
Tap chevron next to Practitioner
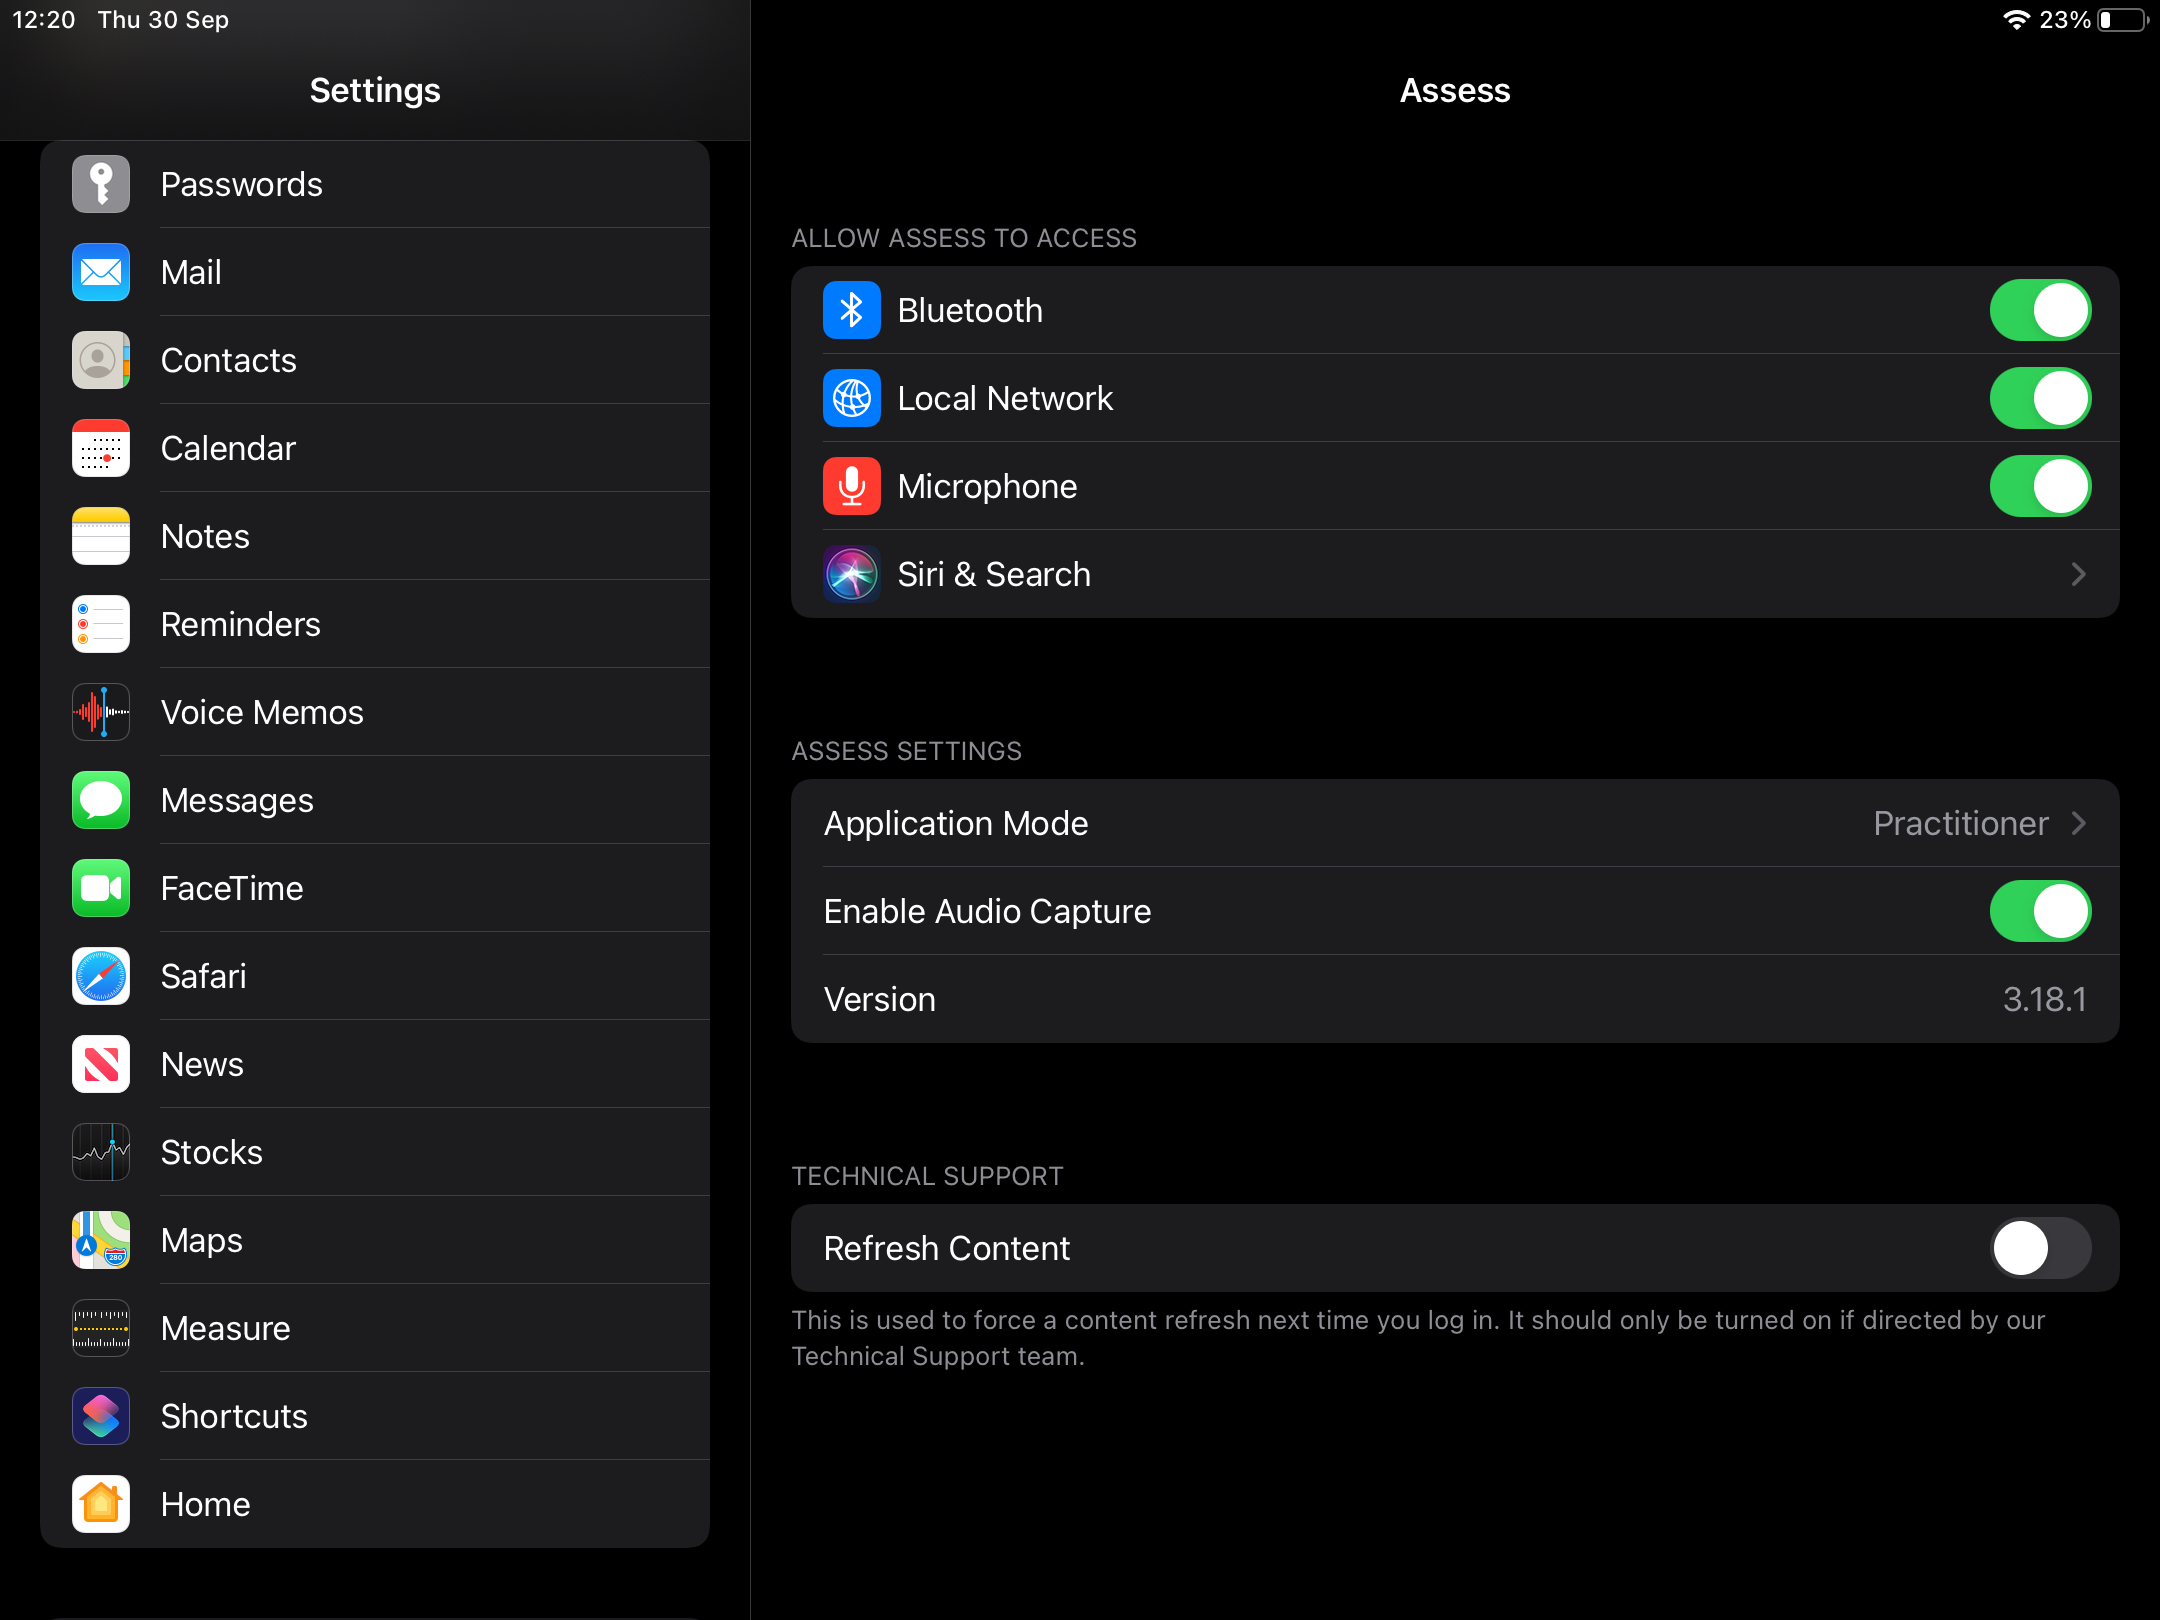[x=2078, y=823]
